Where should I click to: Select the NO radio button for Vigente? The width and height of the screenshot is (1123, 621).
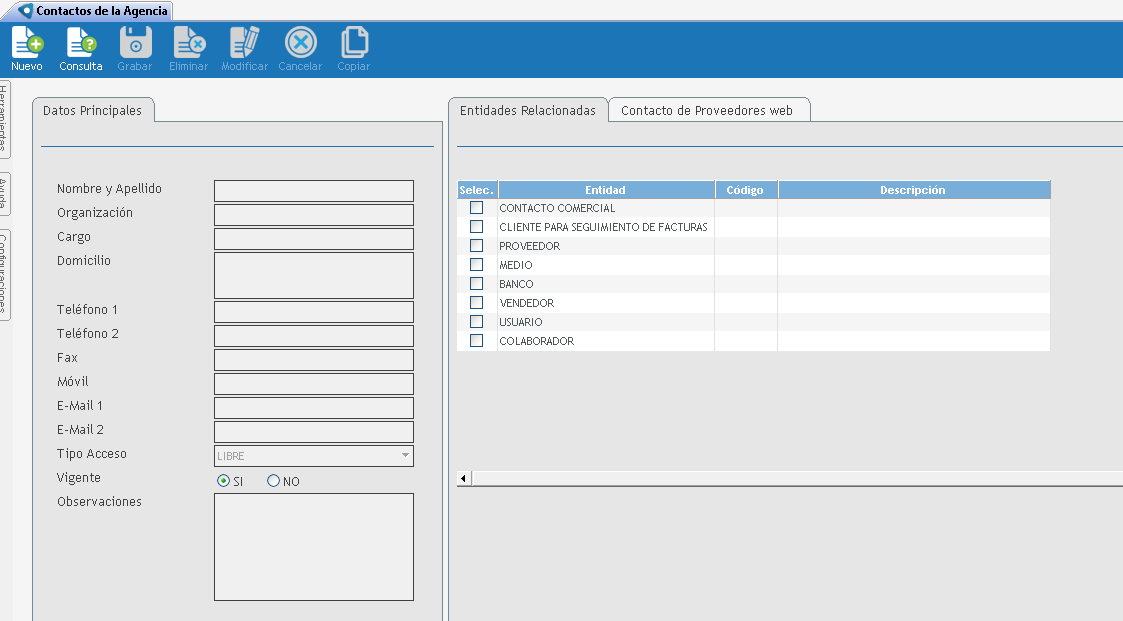[273, 481]
